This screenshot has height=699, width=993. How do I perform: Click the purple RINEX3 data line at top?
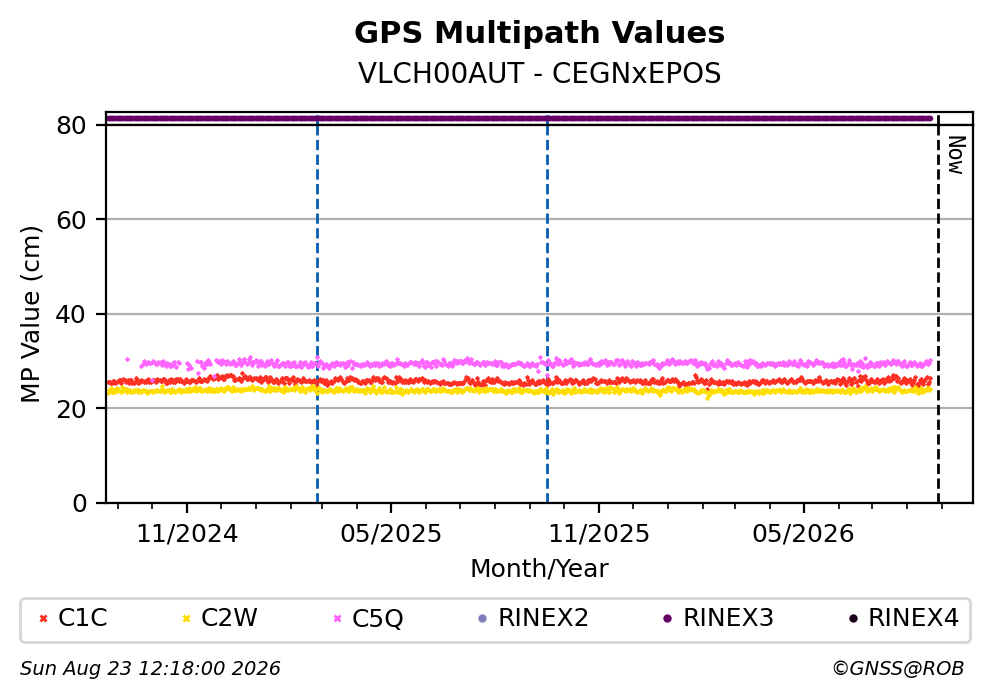(519, 118)
